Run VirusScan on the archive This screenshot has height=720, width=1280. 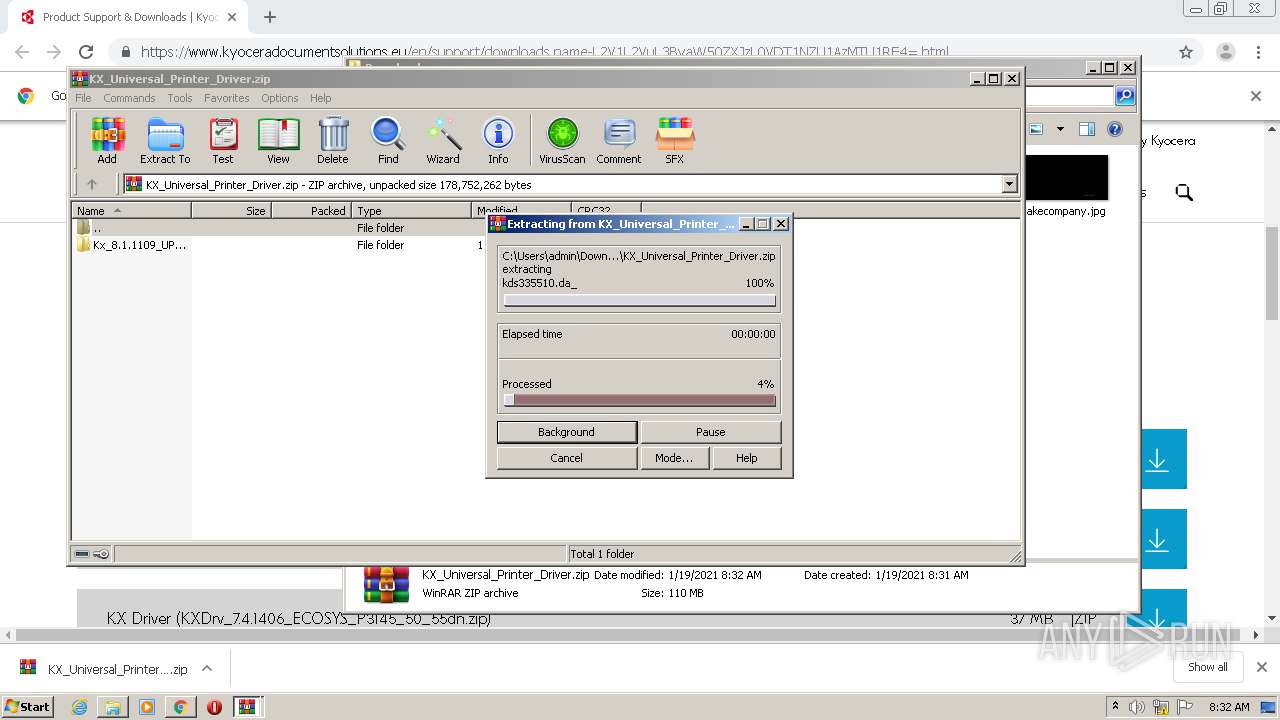click(562, 141)
